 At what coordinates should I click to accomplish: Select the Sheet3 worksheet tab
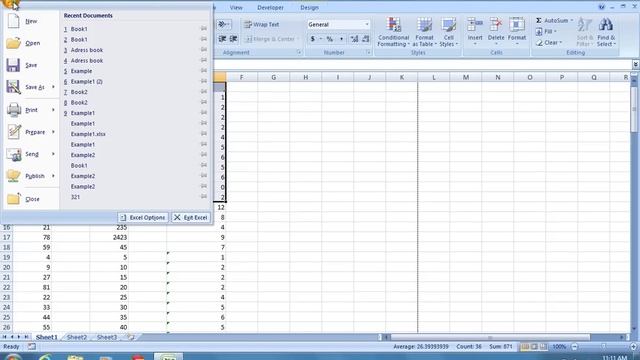[x=107, y=337]
